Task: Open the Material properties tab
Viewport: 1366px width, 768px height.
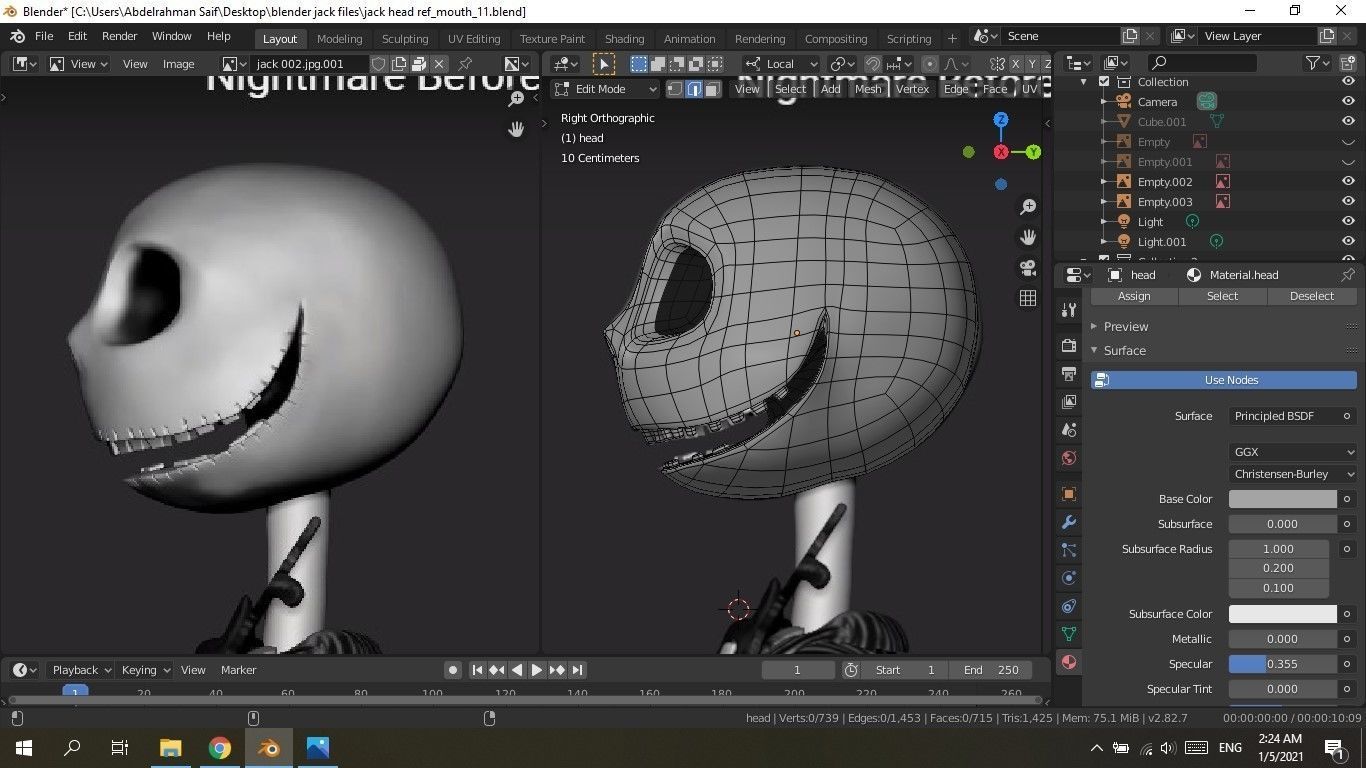Action: (1069, 662)
